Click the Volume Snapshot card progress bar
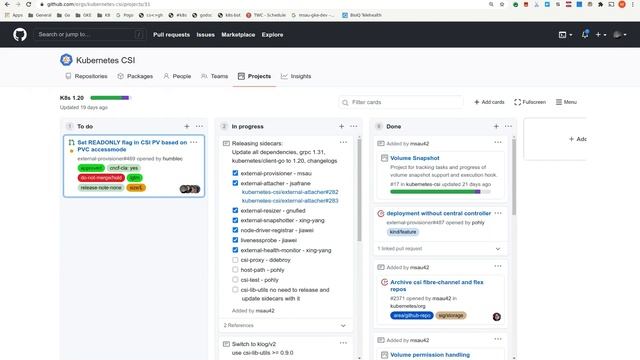This screenshot has width=640, height=360. click(x=440, y=191)
